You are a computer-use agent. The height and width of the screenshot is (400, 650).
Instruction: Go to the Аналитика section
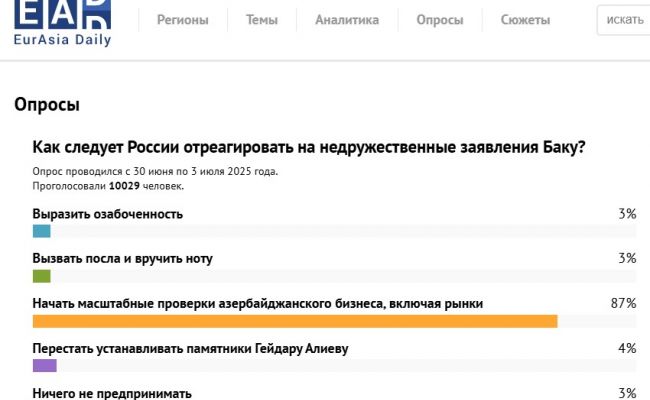pyautogui.click(x=347, y=20)
